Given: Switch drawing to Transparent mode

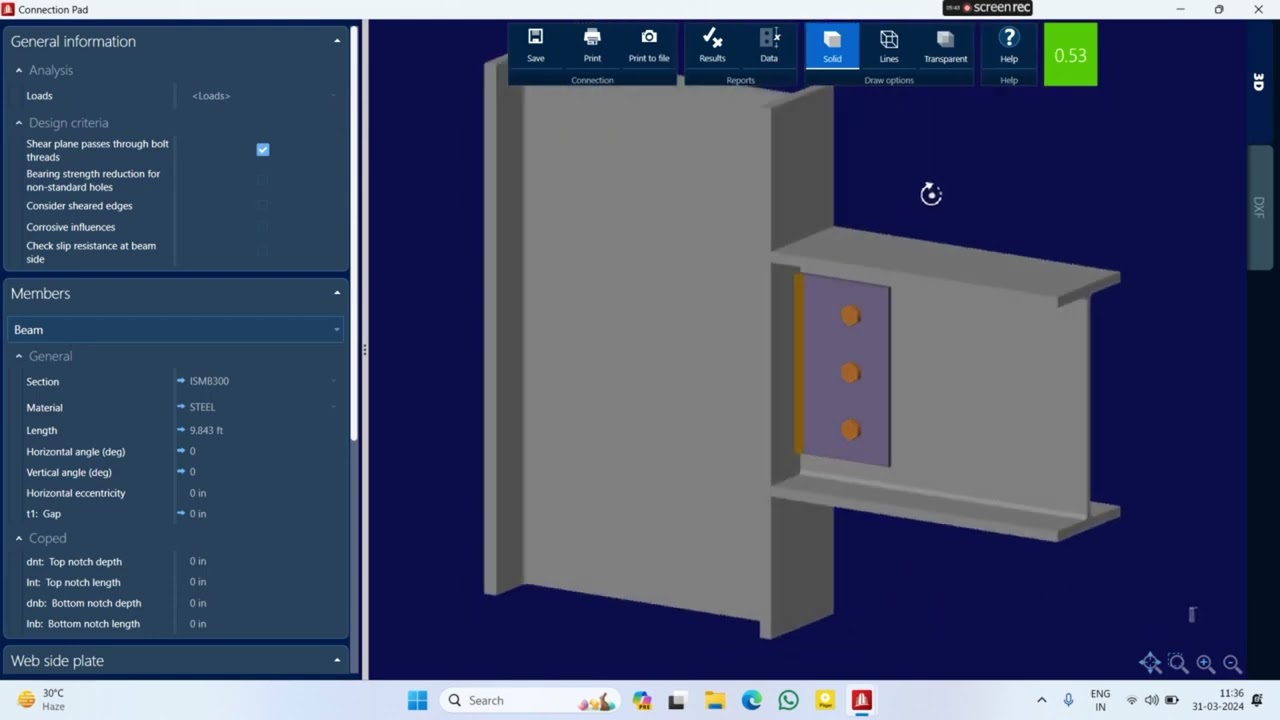Looking at the screenshot, I should (x=945, y=46).
